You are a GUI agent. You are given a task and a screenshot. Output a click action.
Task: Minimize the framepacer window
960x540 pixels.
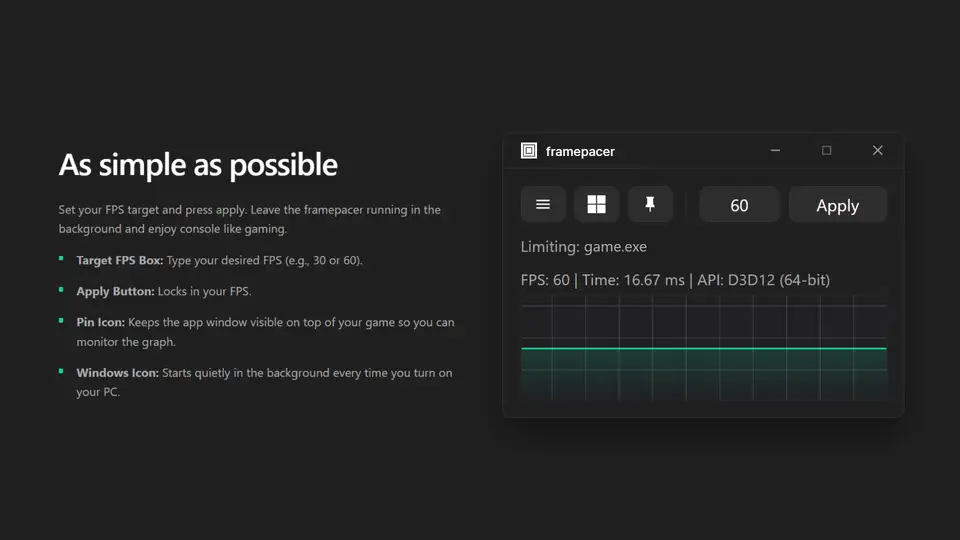[775, 151]
